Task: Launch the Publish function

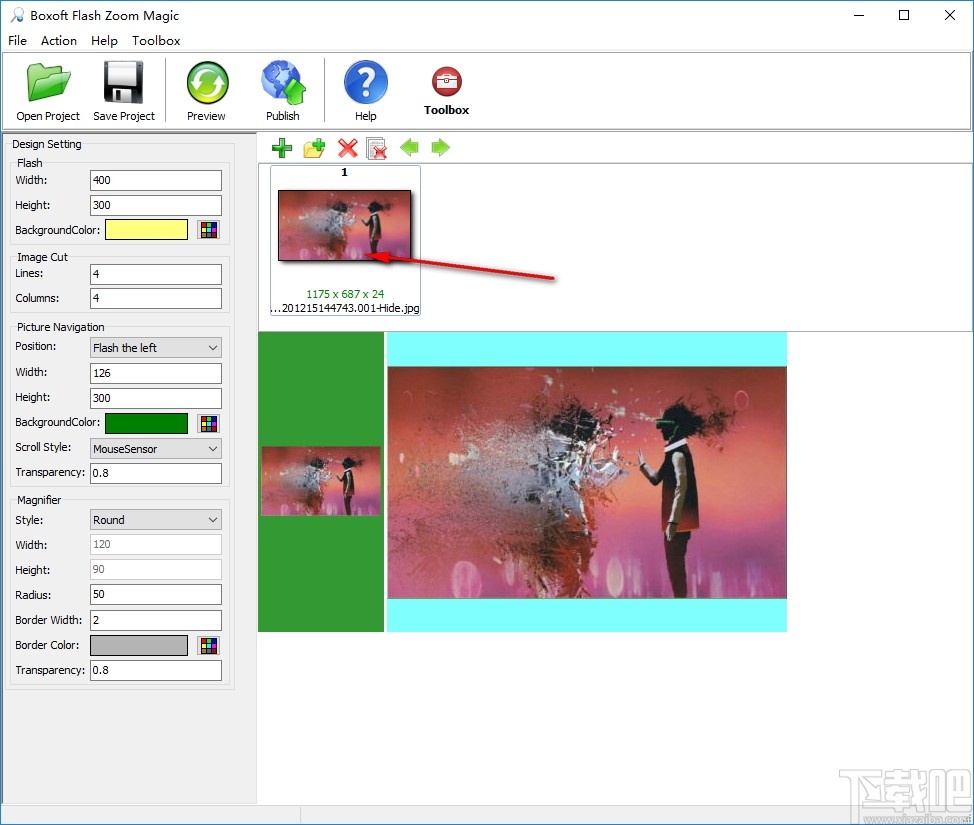Action: [x=283, y=90]
